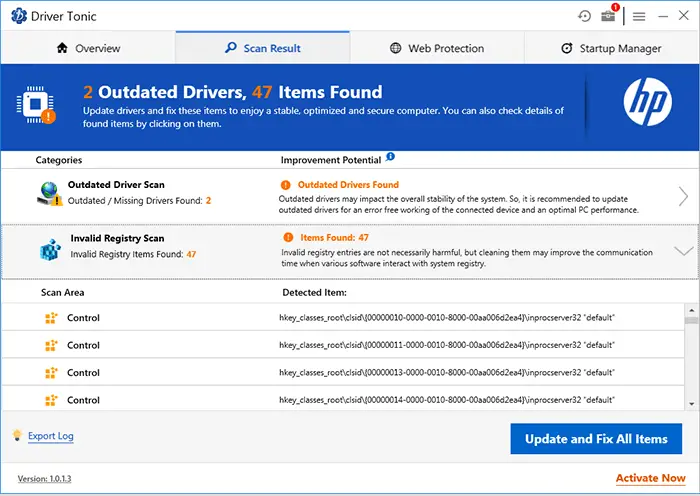Click the Improvement Potential info icon

point(390,157)
